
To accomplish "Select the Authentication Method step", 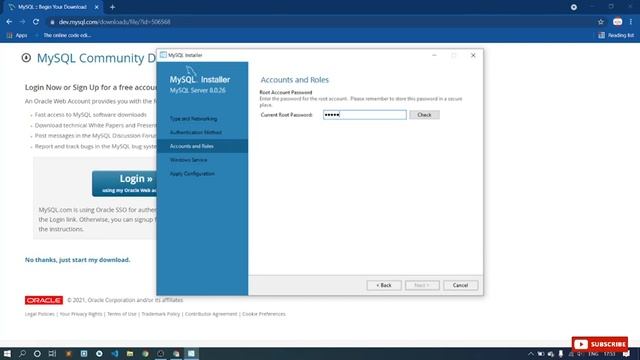I will click(196, 132).
